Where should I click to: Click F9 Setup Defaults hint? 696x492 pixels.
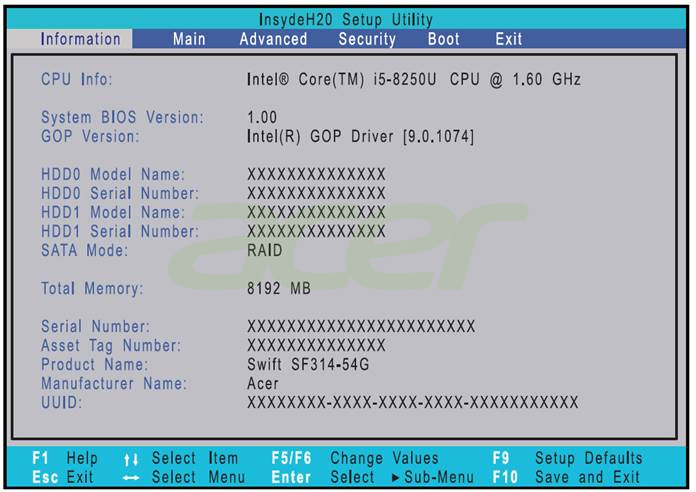[567, 458]
